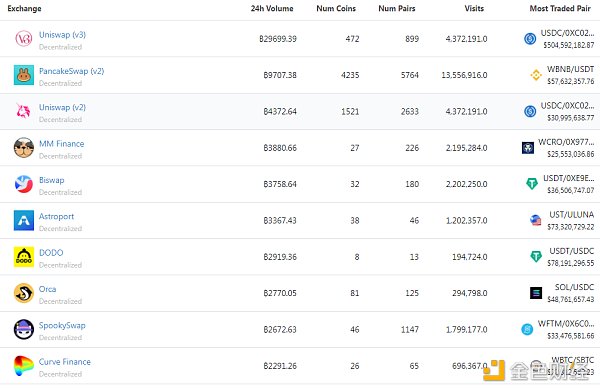Open the UST/ULUNA most traded pair

pos(571,215)
